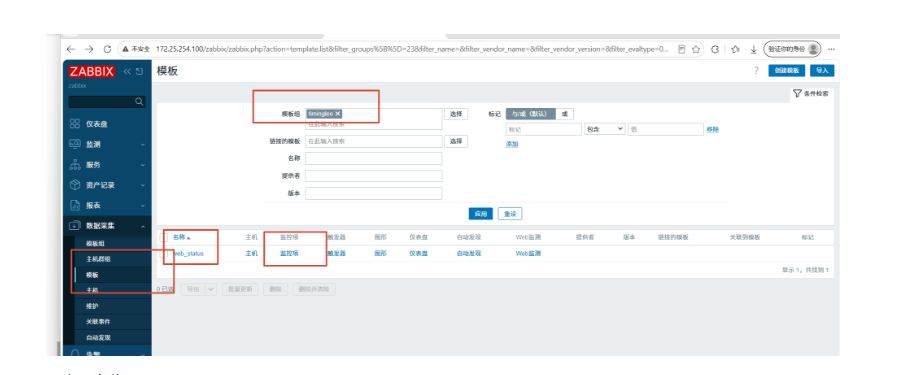Expand the 监测 menu chevron

143,144
